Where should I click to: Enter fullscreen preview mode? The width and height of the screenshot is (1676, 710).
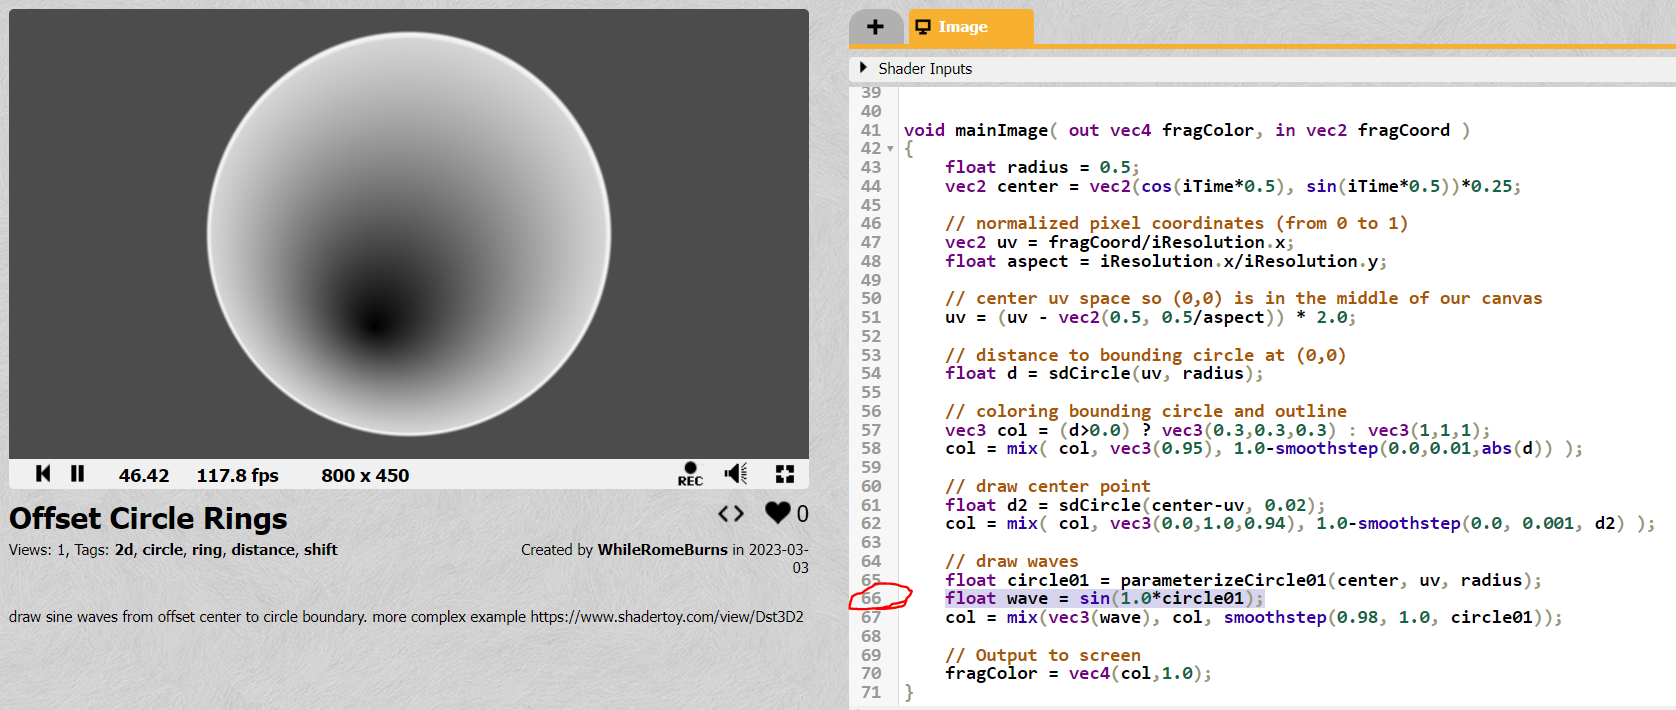click(x=785, y=474)
